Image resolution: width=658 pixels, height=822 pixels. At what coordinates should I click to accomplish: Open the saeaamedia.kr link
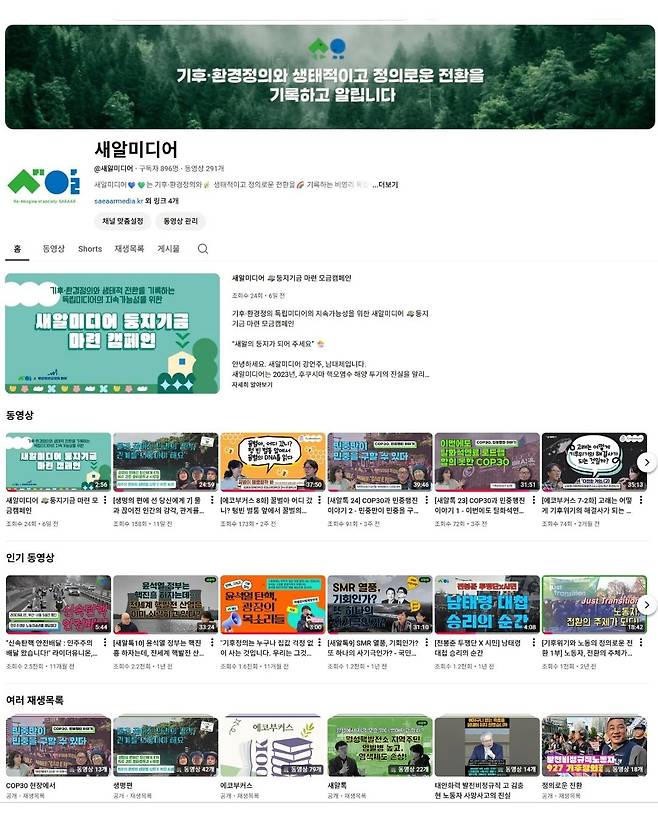[x=118, y=201]
